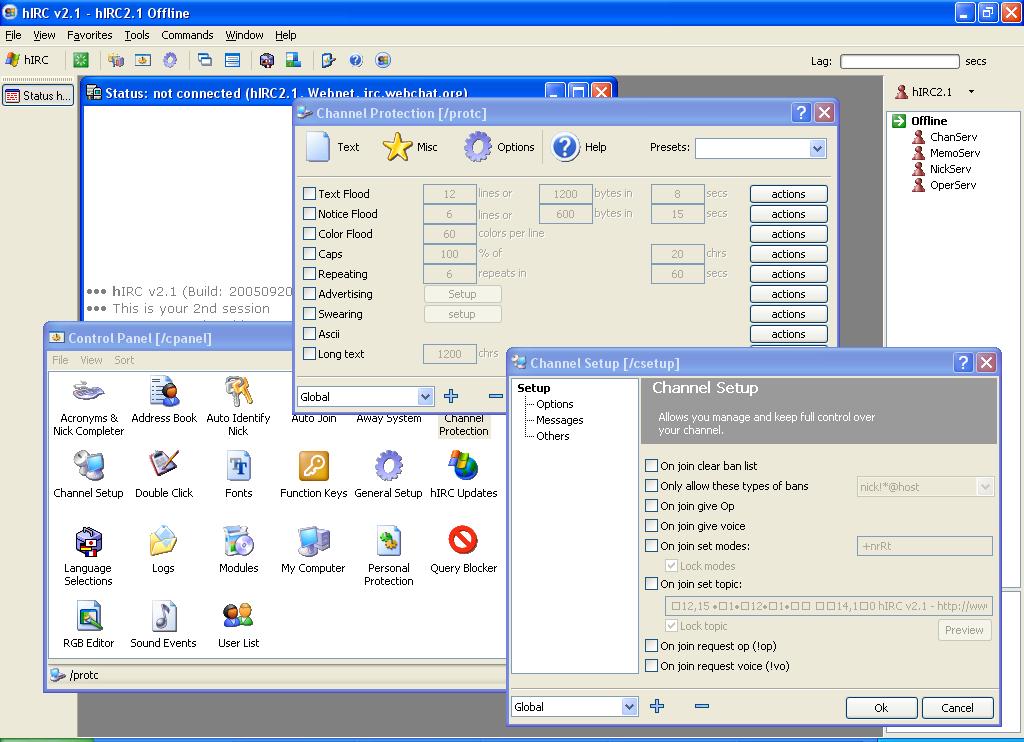Open Sound Events icon

click(x=163, y=616)
